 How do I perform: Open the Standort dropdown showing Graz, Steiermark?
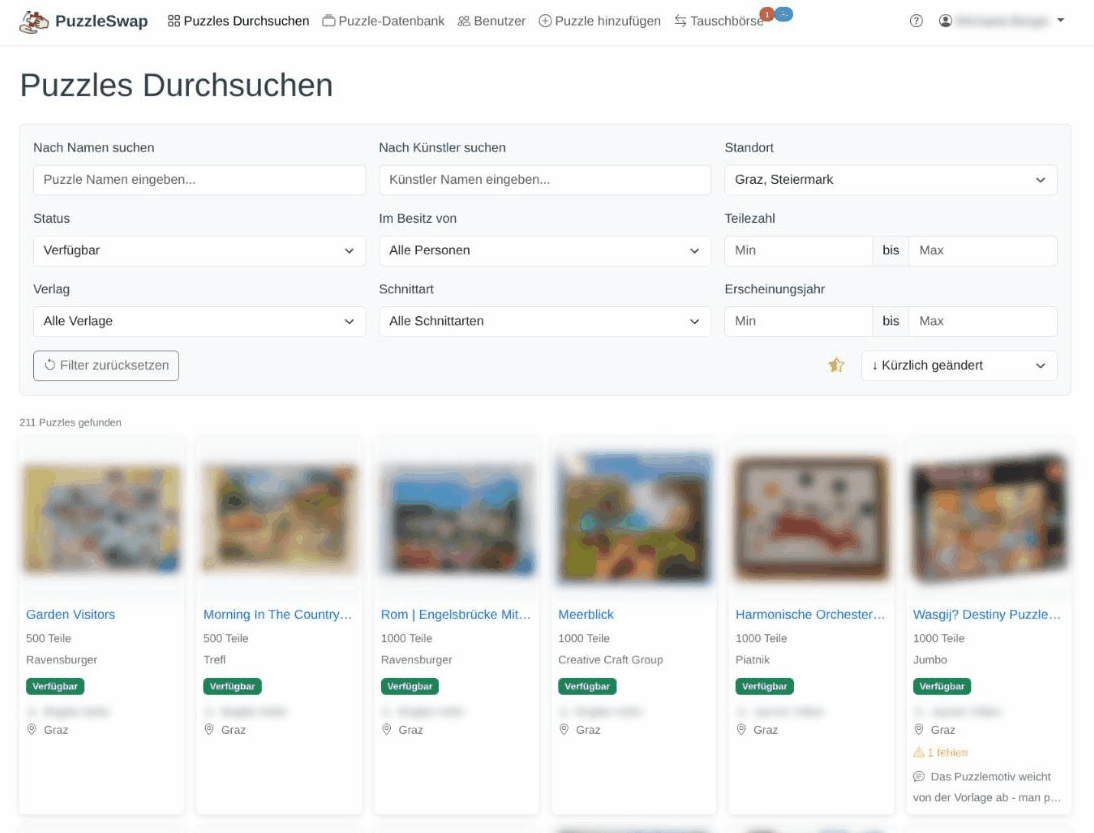click(890, 180)
